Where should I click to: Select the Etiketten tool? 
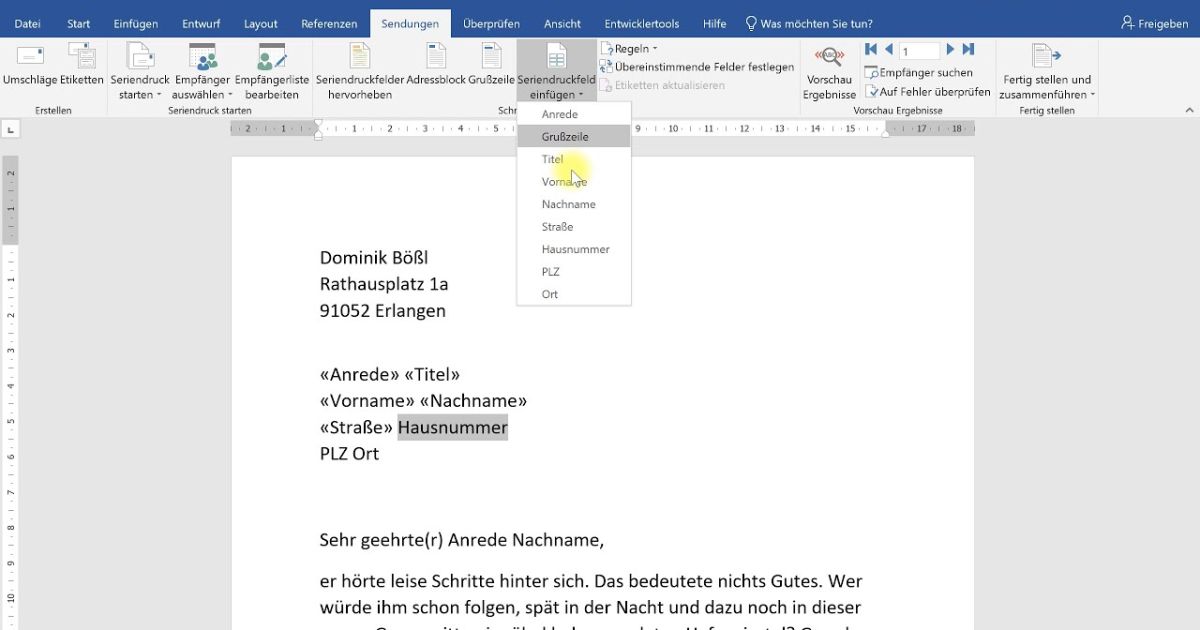82,70
